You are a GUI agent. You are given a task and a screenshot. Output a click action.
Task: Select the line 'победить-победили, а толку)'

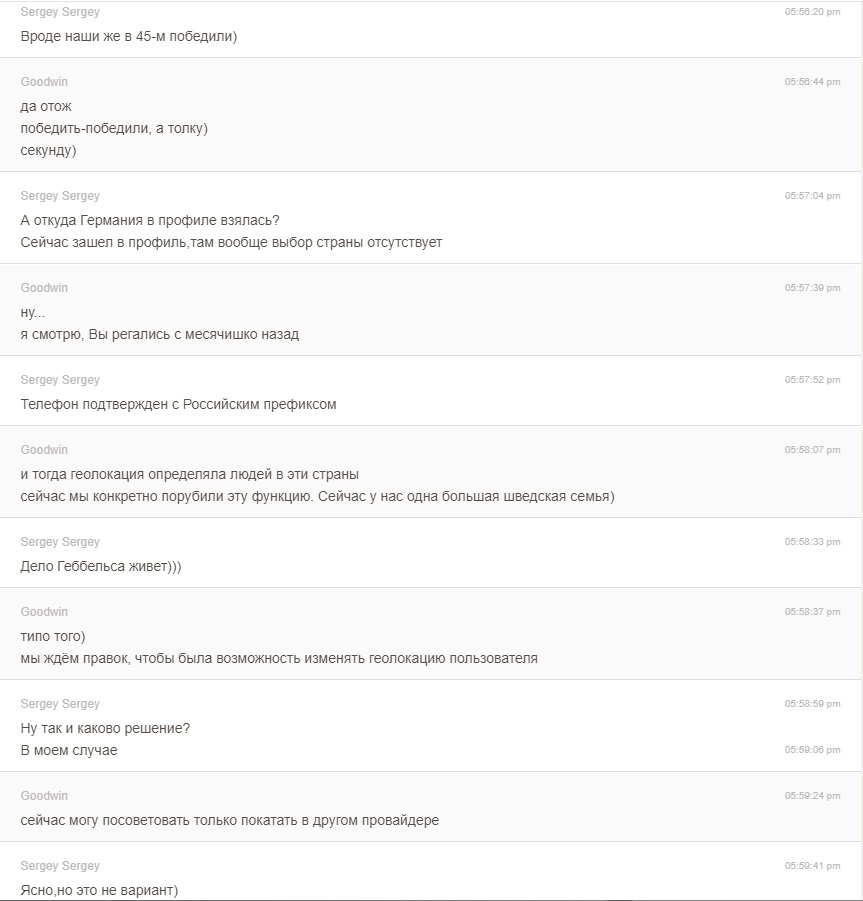coord(114,129)
